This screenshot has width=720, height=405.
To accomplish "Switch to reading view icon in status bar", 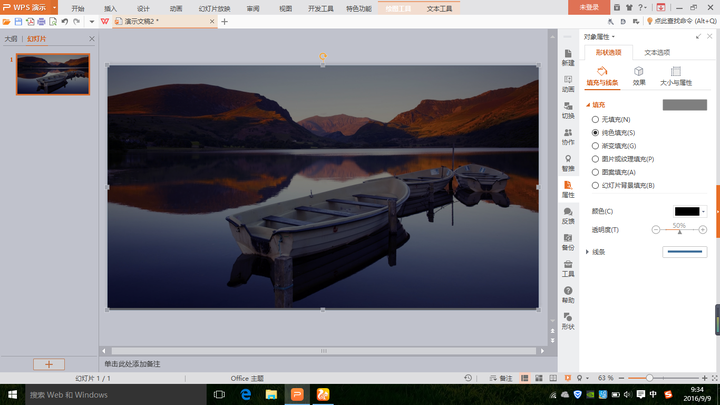I will tap(553, 378).
